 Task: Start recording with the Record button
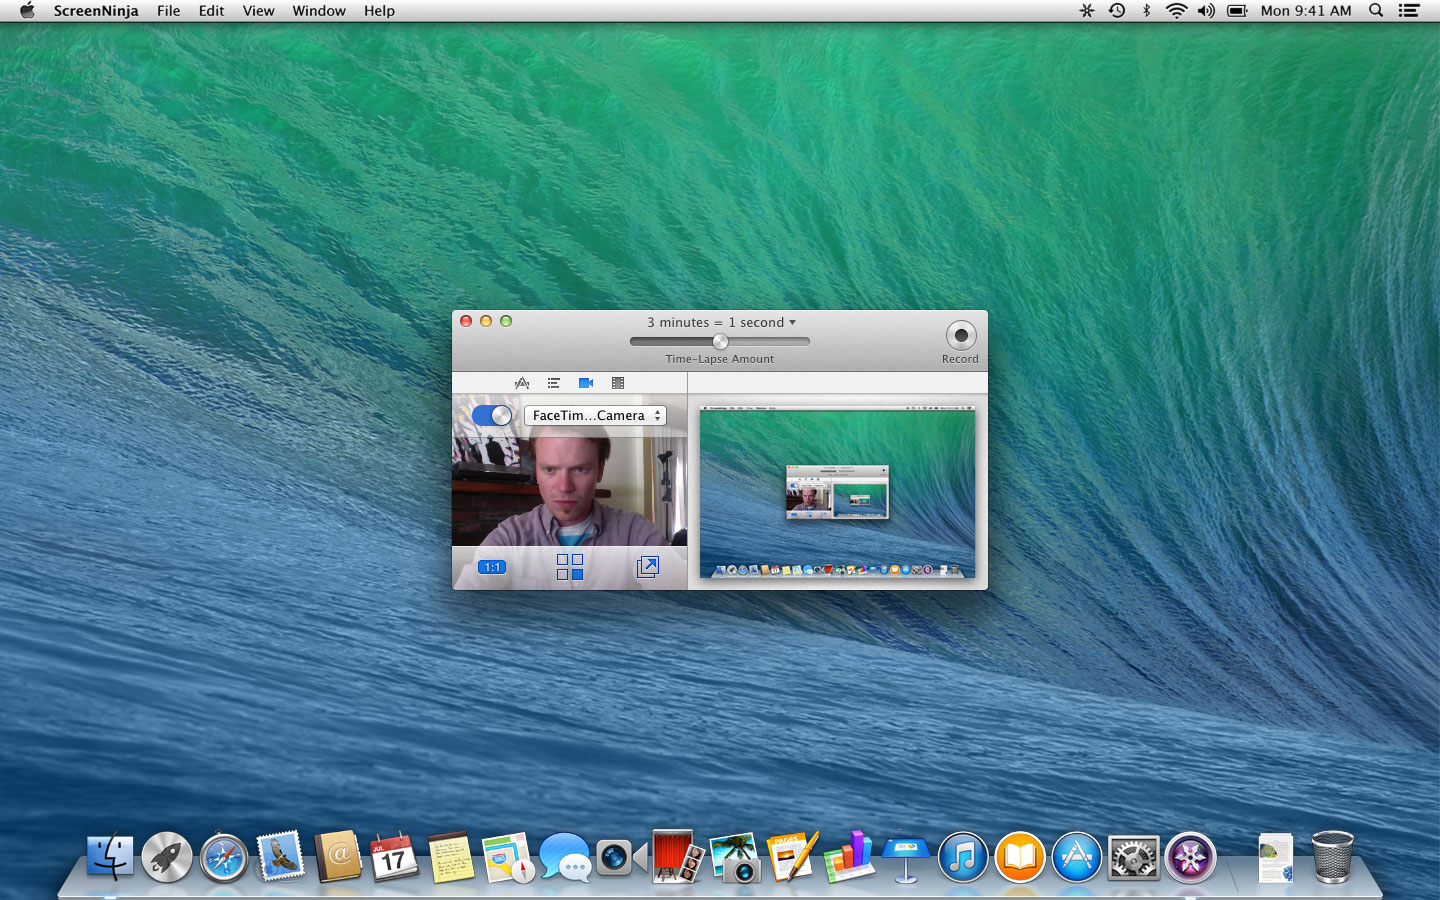(960, 336)
